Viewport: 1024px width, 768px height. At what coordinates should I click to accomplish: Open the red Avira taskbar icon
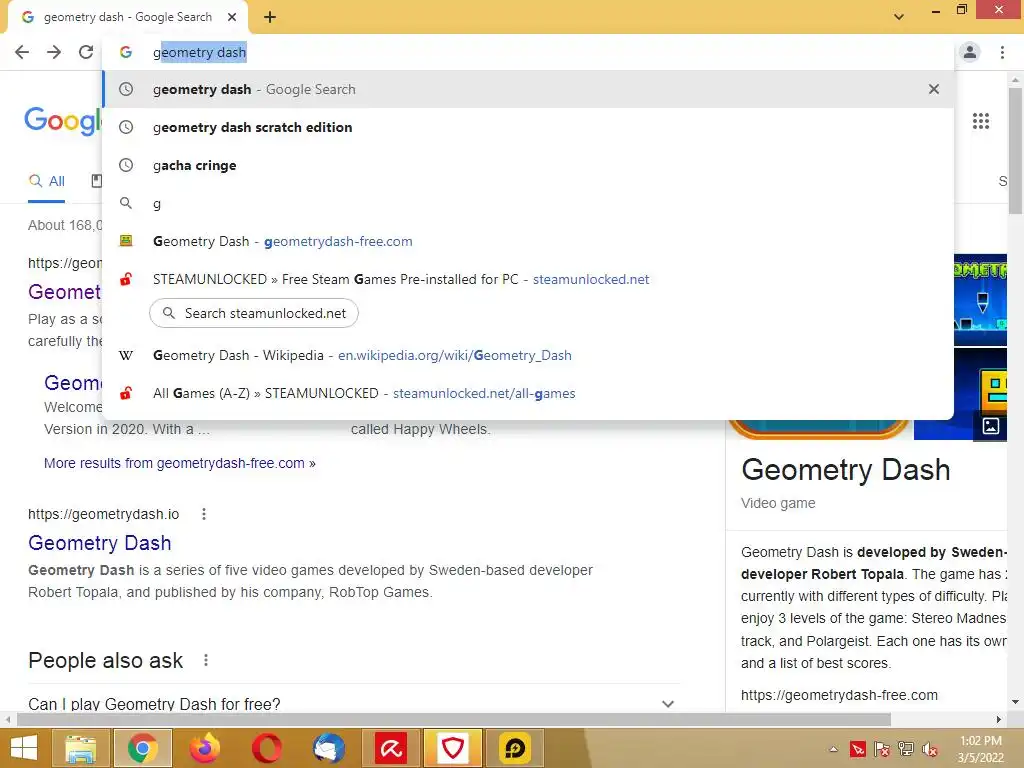(391, 748)
